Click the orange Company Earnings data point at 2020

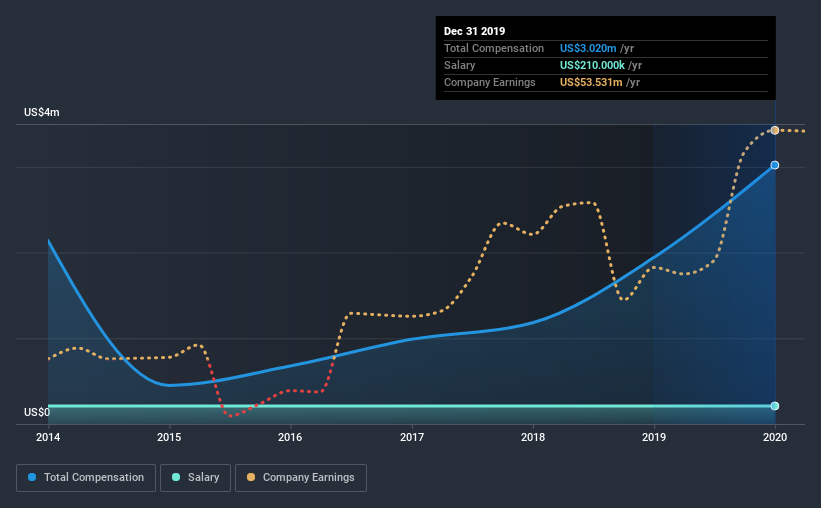coord(775,130)
